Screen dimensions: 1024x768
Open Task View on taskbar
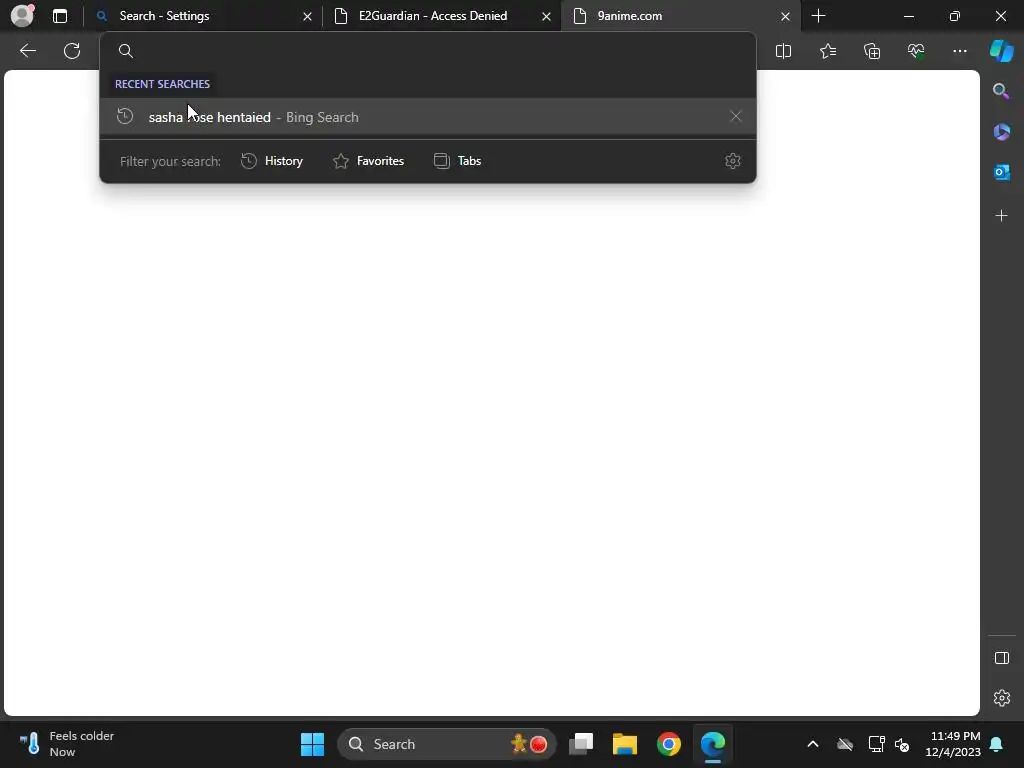coord(581,744)
